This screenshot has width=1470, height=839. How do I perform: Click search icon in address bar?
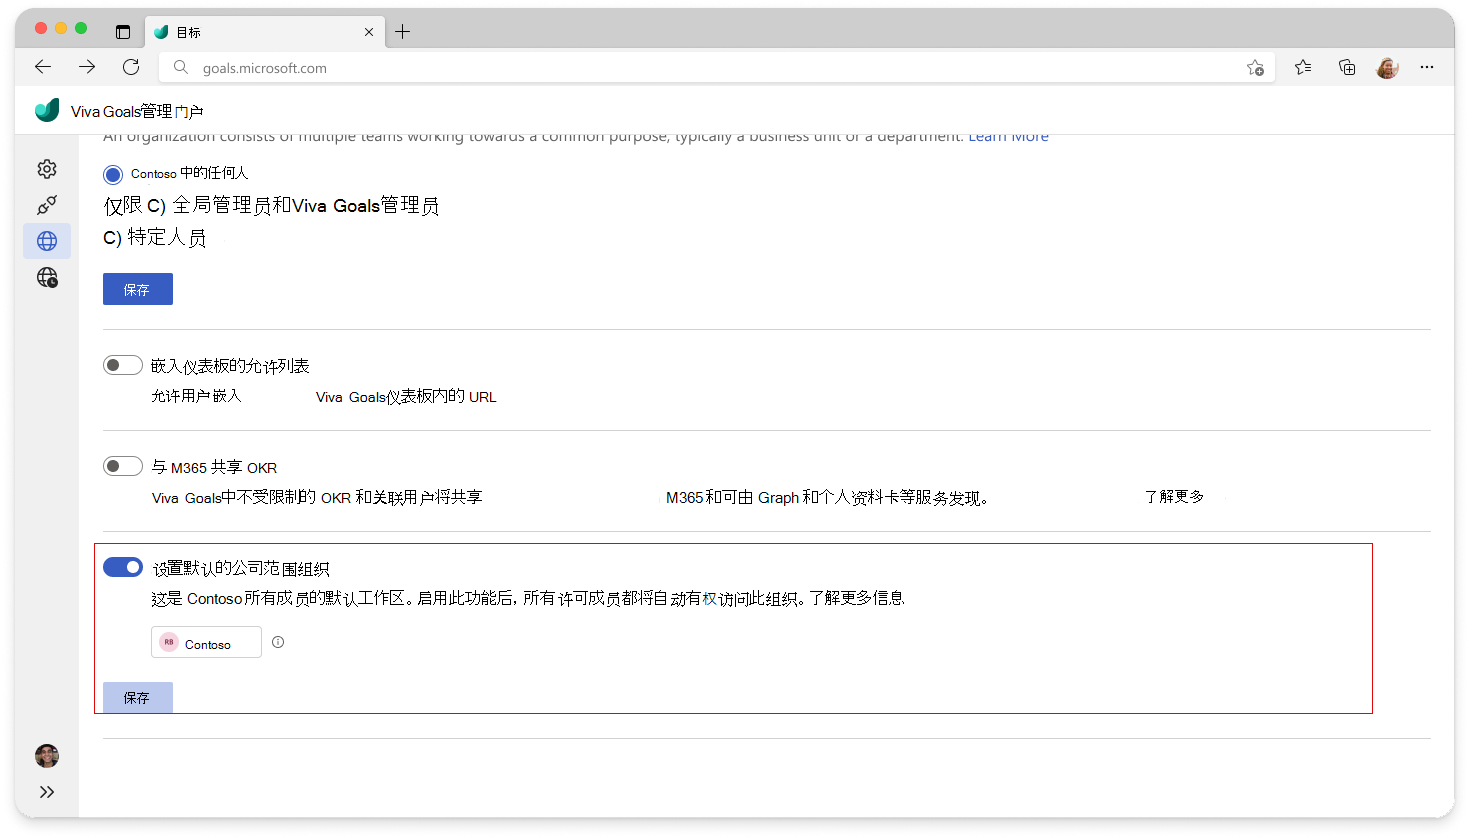(180, 67)
